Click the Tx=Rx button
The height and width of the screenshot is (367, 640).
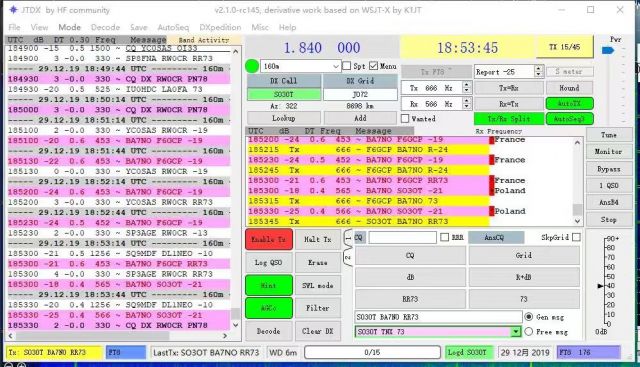[x=509, y=88]
